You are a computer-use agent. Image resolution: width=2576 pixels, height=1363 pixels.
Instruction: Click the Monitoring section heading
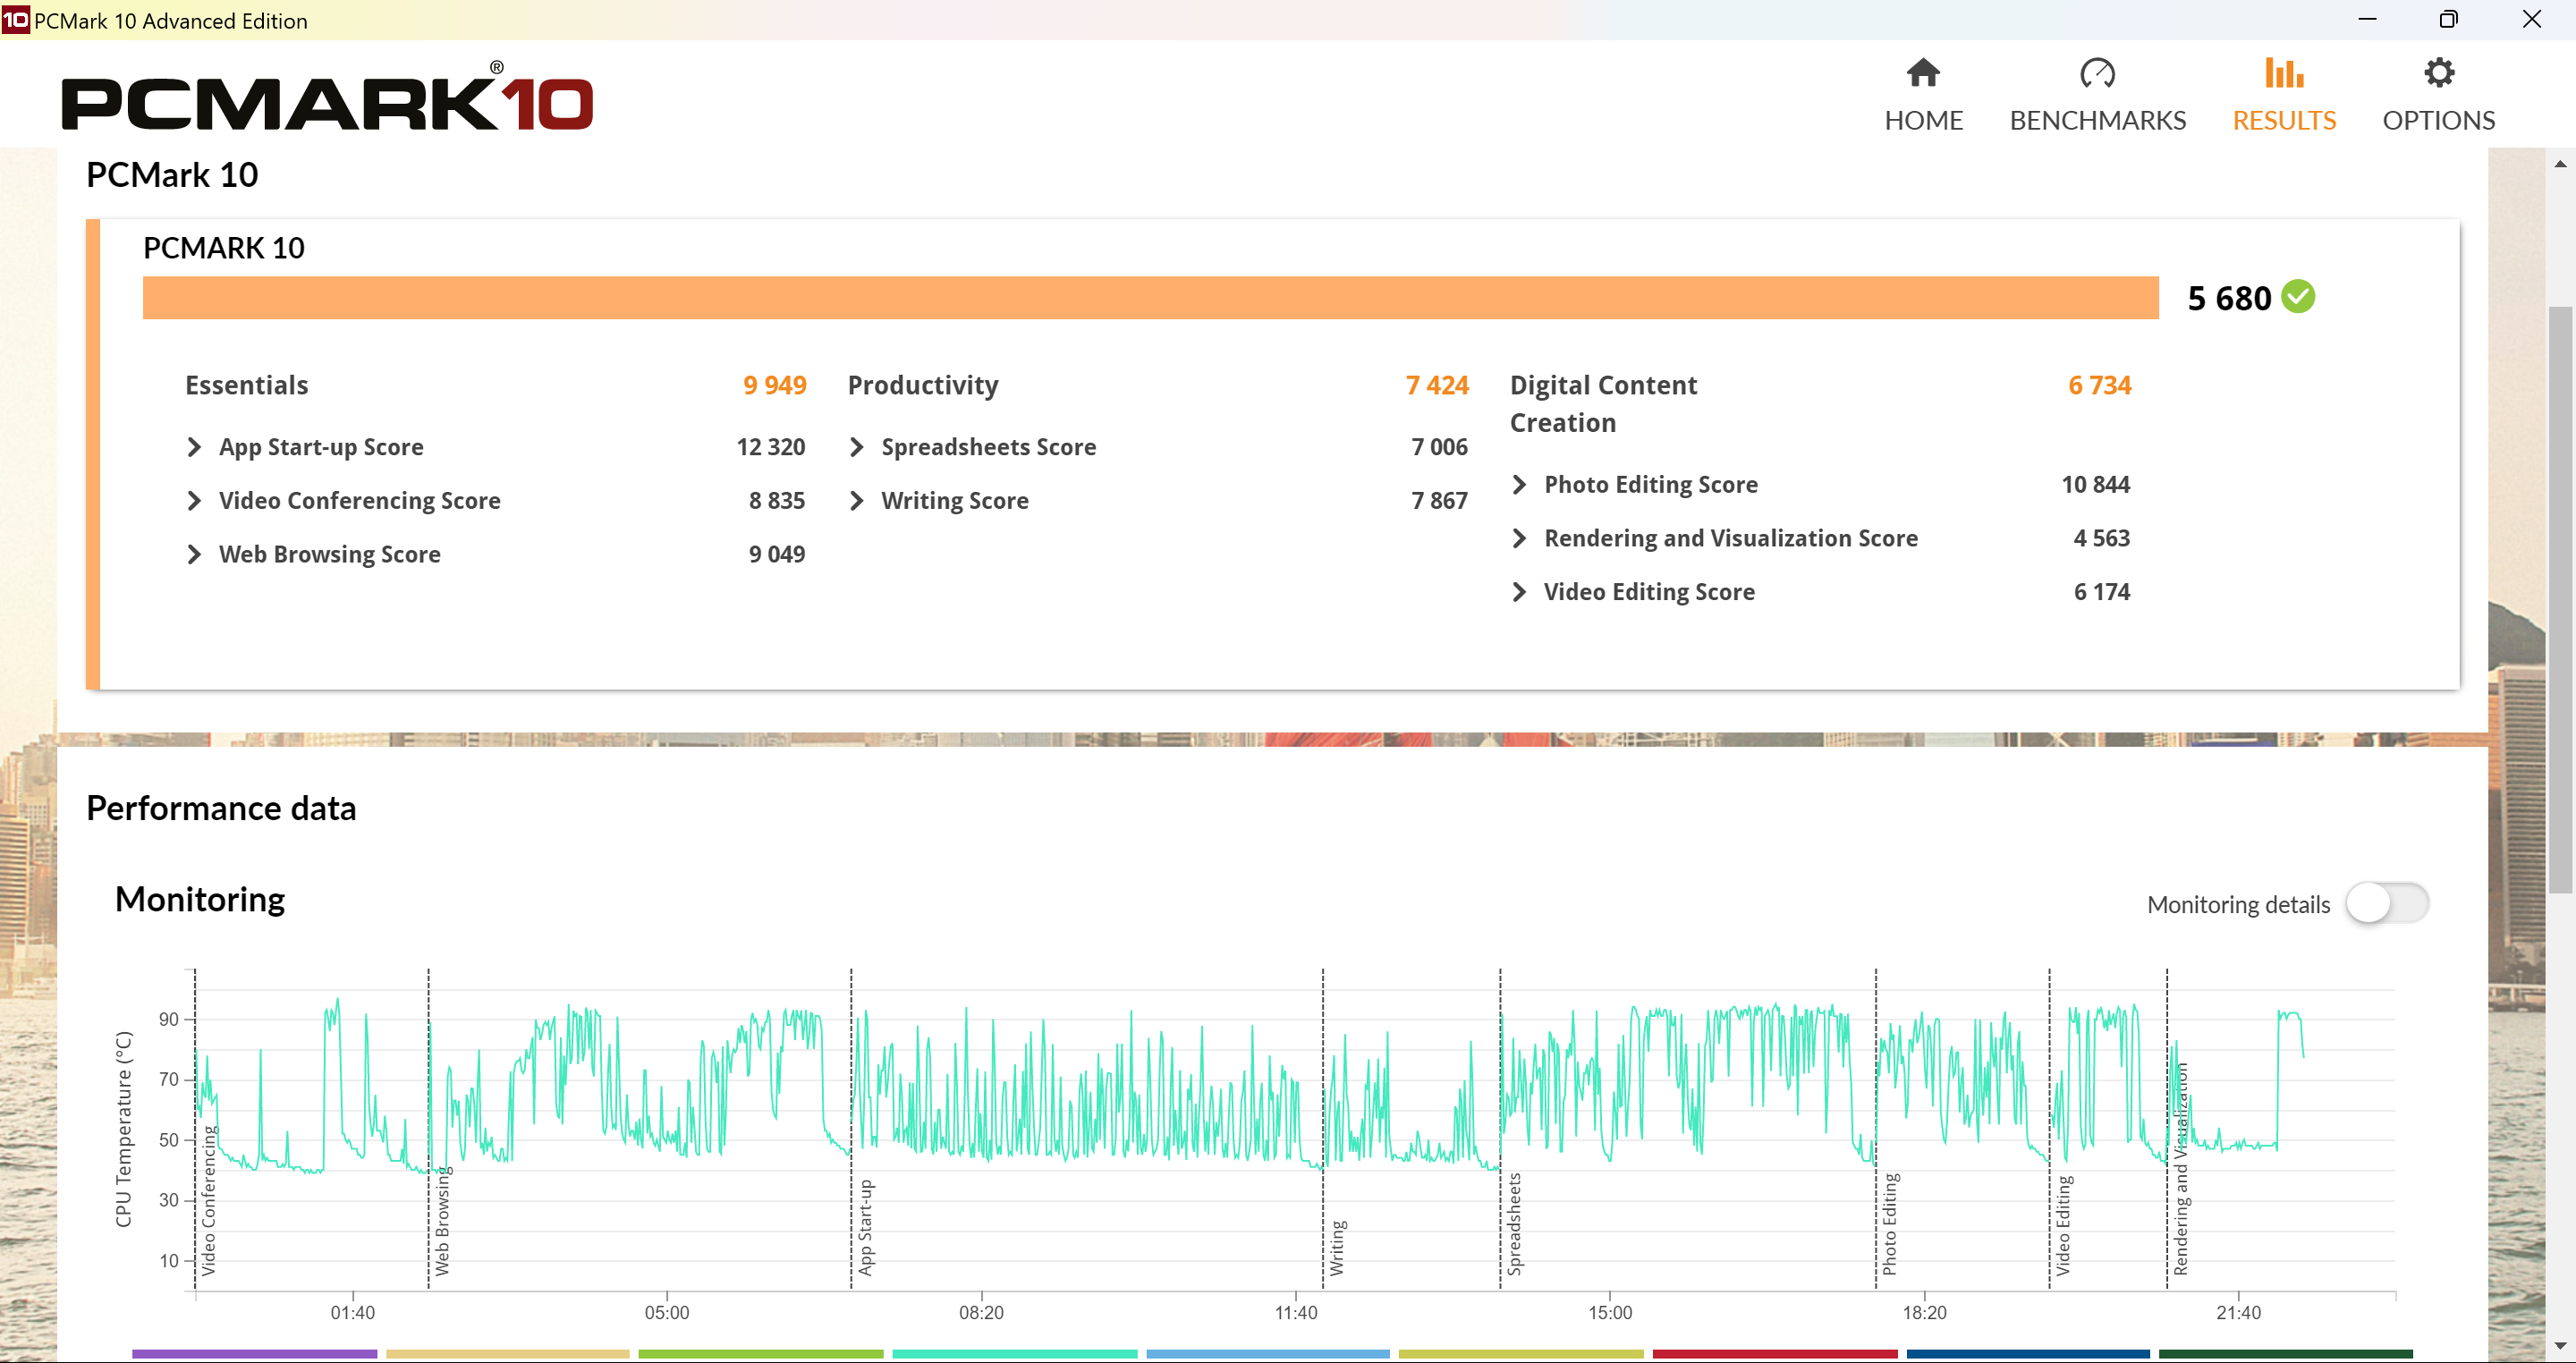click(200, 899)
